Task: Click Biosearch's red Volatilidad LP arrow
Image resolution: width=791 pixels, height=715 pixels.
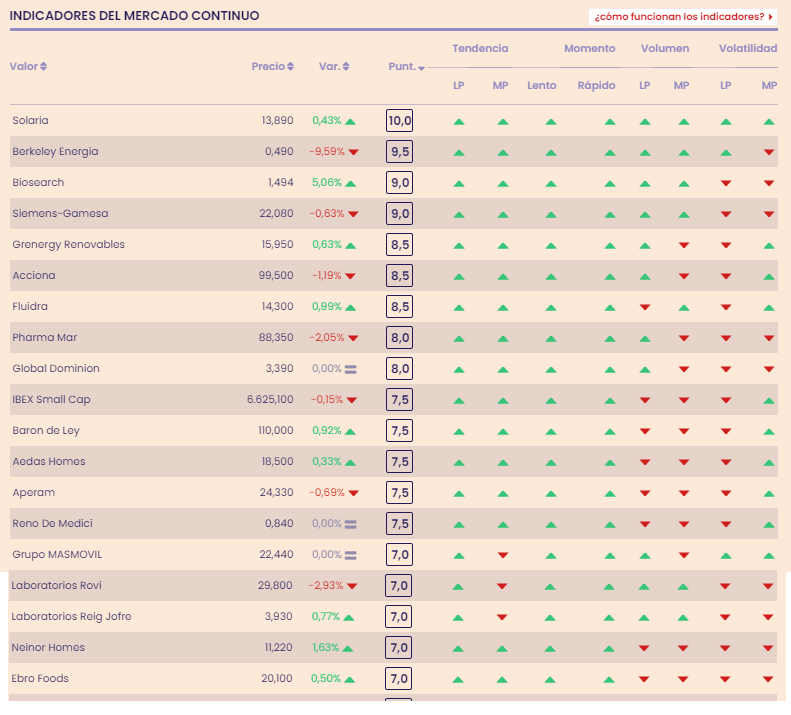Action: 726,183
